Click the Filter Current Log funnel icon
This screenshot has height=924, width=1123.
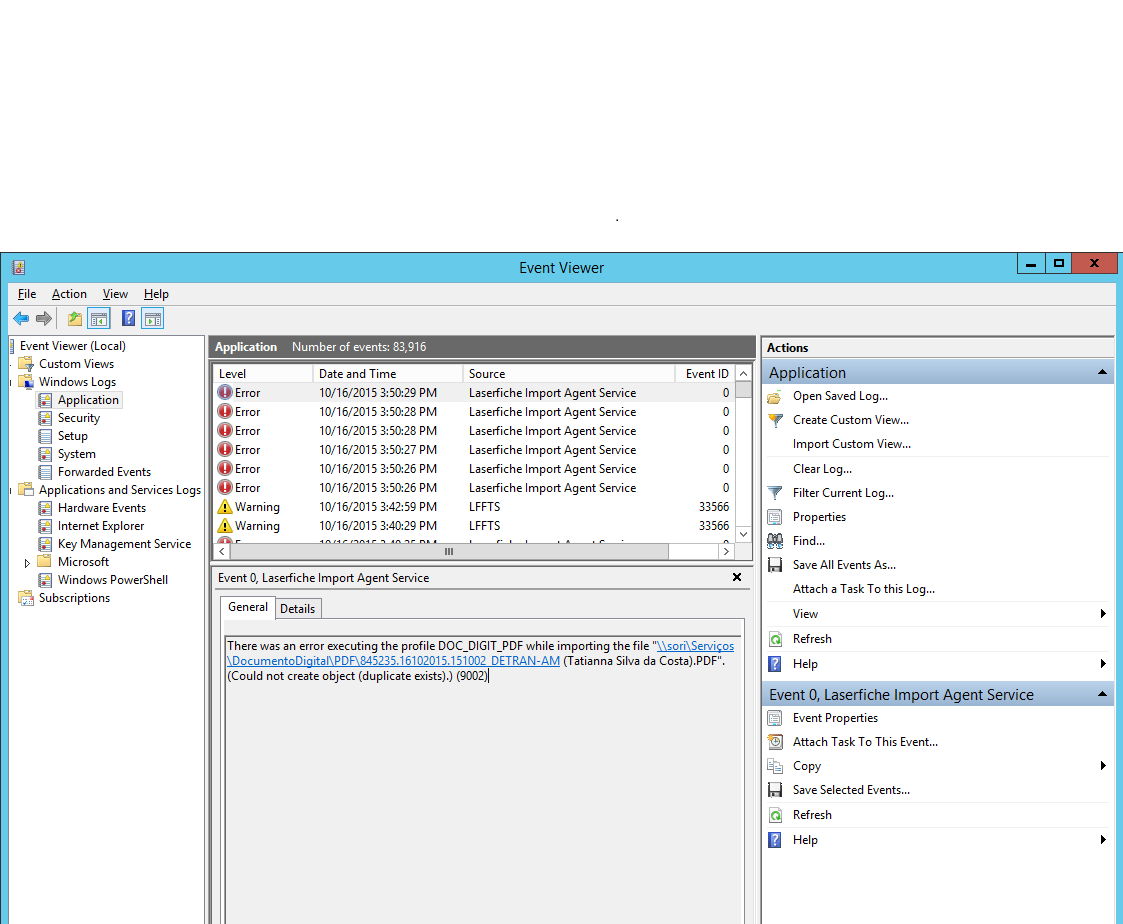tap(775, 493)
